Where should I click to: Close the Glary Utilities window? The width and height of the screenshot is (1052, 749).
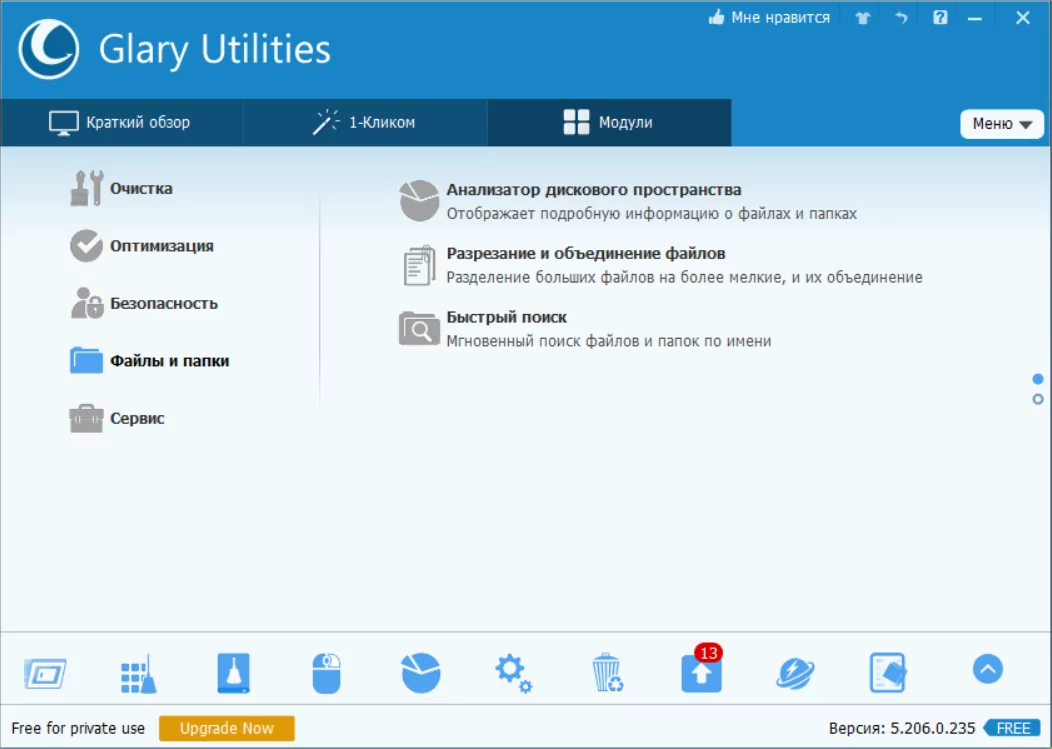1022,18
